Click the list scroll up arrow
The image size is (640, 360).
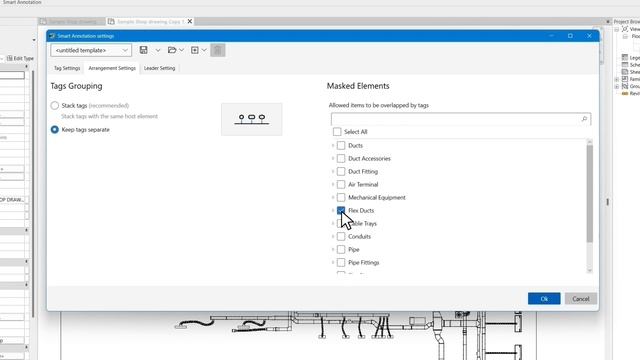coord(589,141)
